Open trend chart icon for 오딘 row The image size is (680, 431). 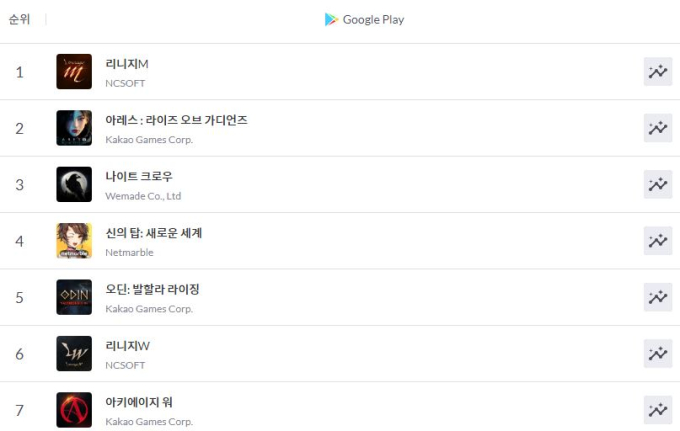pos(657,297)
